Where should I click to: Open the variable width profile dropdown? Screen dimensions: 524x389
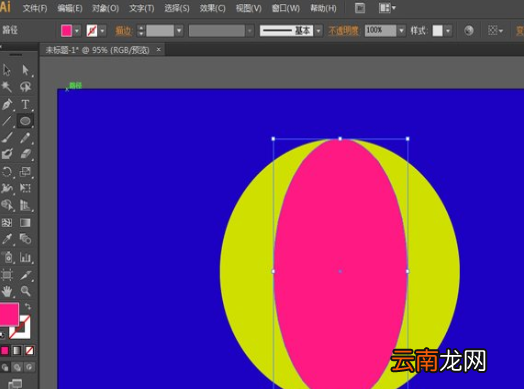click(x=250, y=31)
